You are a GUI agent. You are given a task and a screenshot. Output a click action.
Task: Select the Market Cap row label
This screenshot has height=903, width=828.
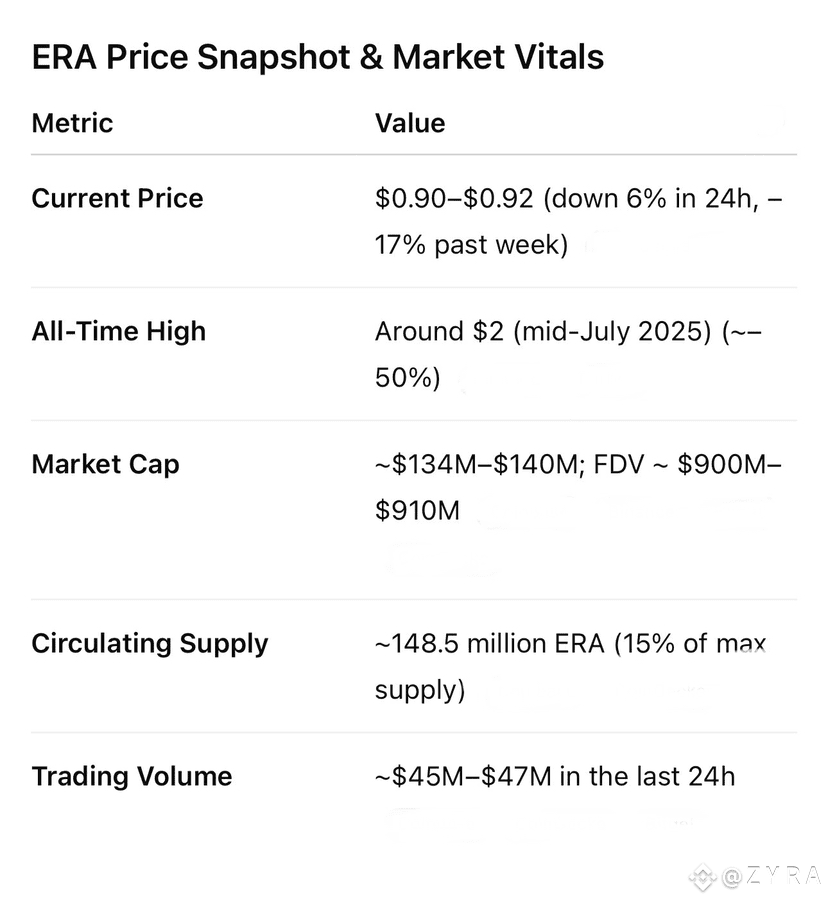coord(105,465)
